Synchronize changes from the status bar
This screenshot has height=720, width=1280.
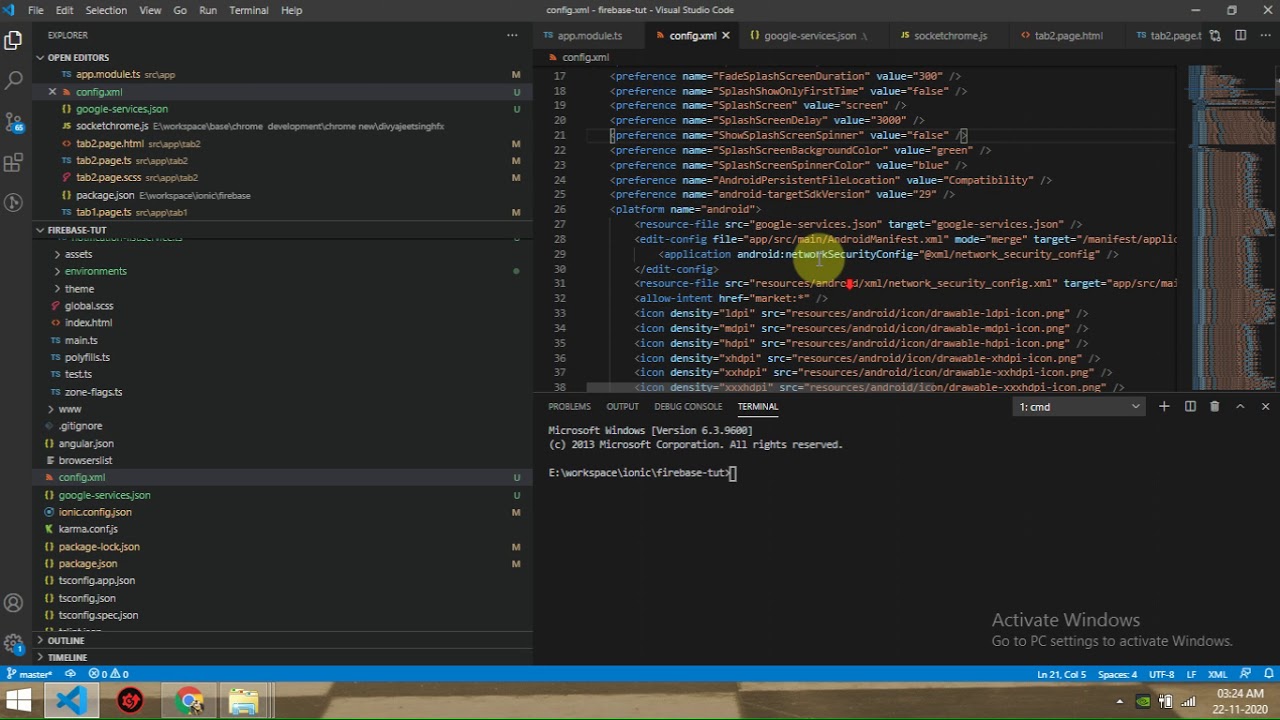click(70, 674)
